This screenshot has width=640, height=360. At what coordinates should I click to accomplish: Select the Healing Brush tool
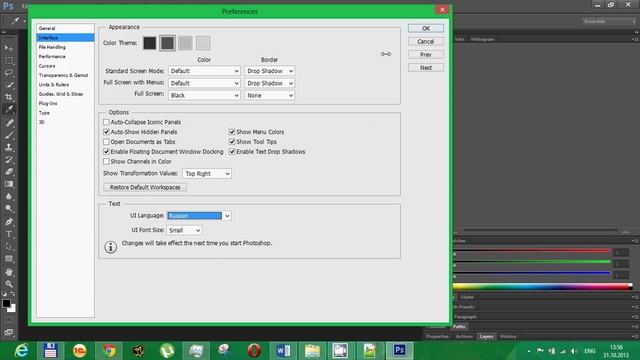click(x=9, y=122)
